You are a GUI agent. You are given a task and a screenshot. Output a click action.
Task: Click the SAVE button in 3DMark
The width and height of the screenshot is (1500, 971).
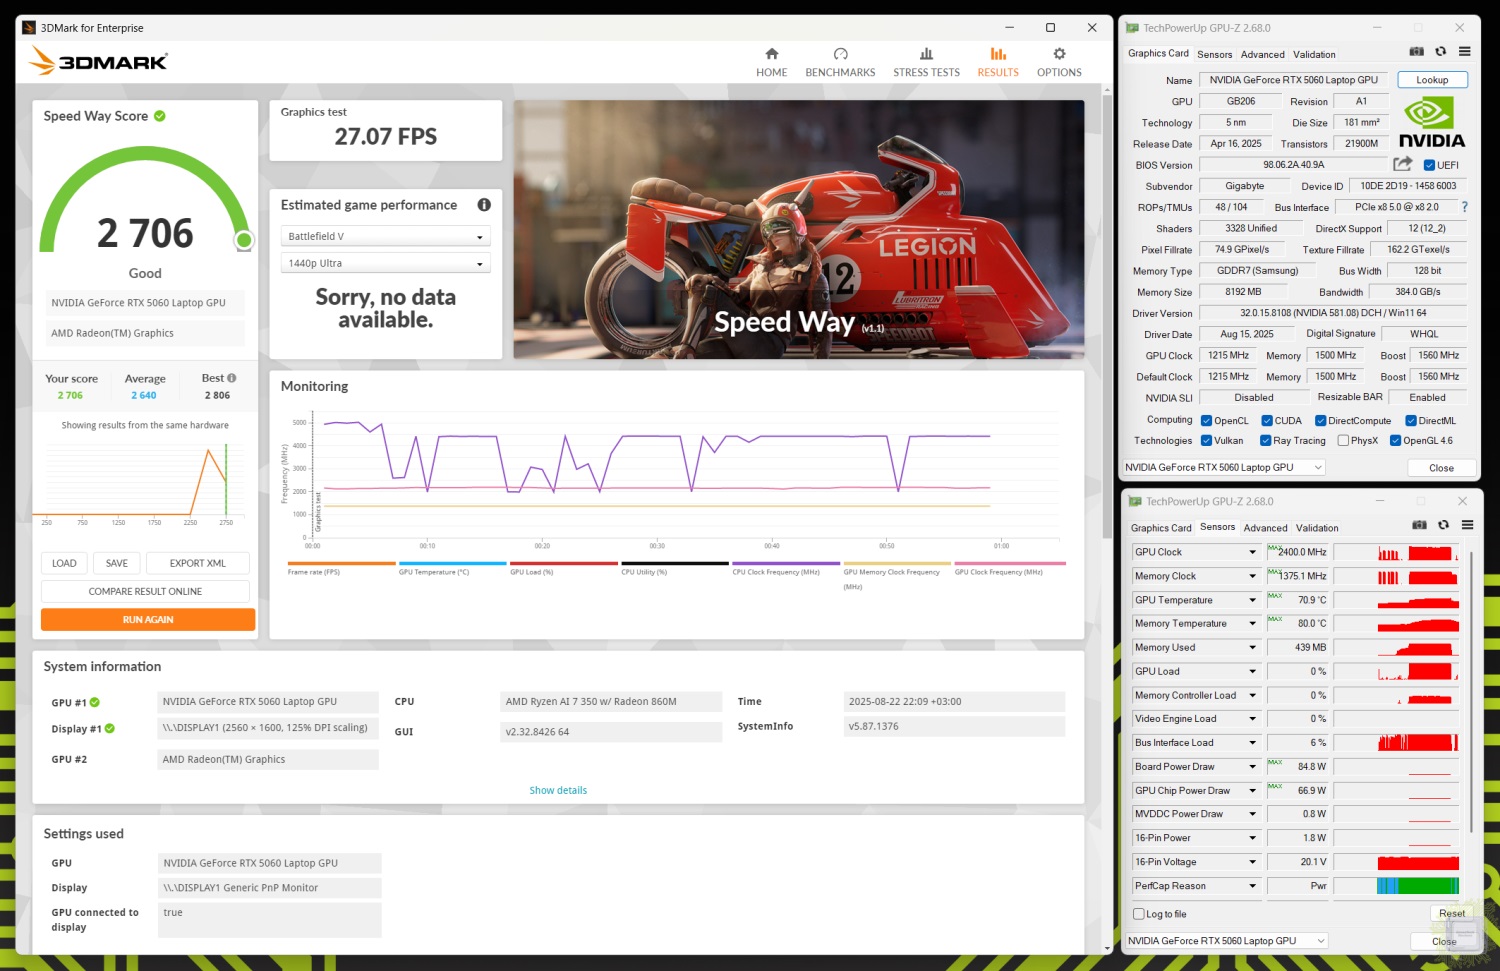coord(117,563)
